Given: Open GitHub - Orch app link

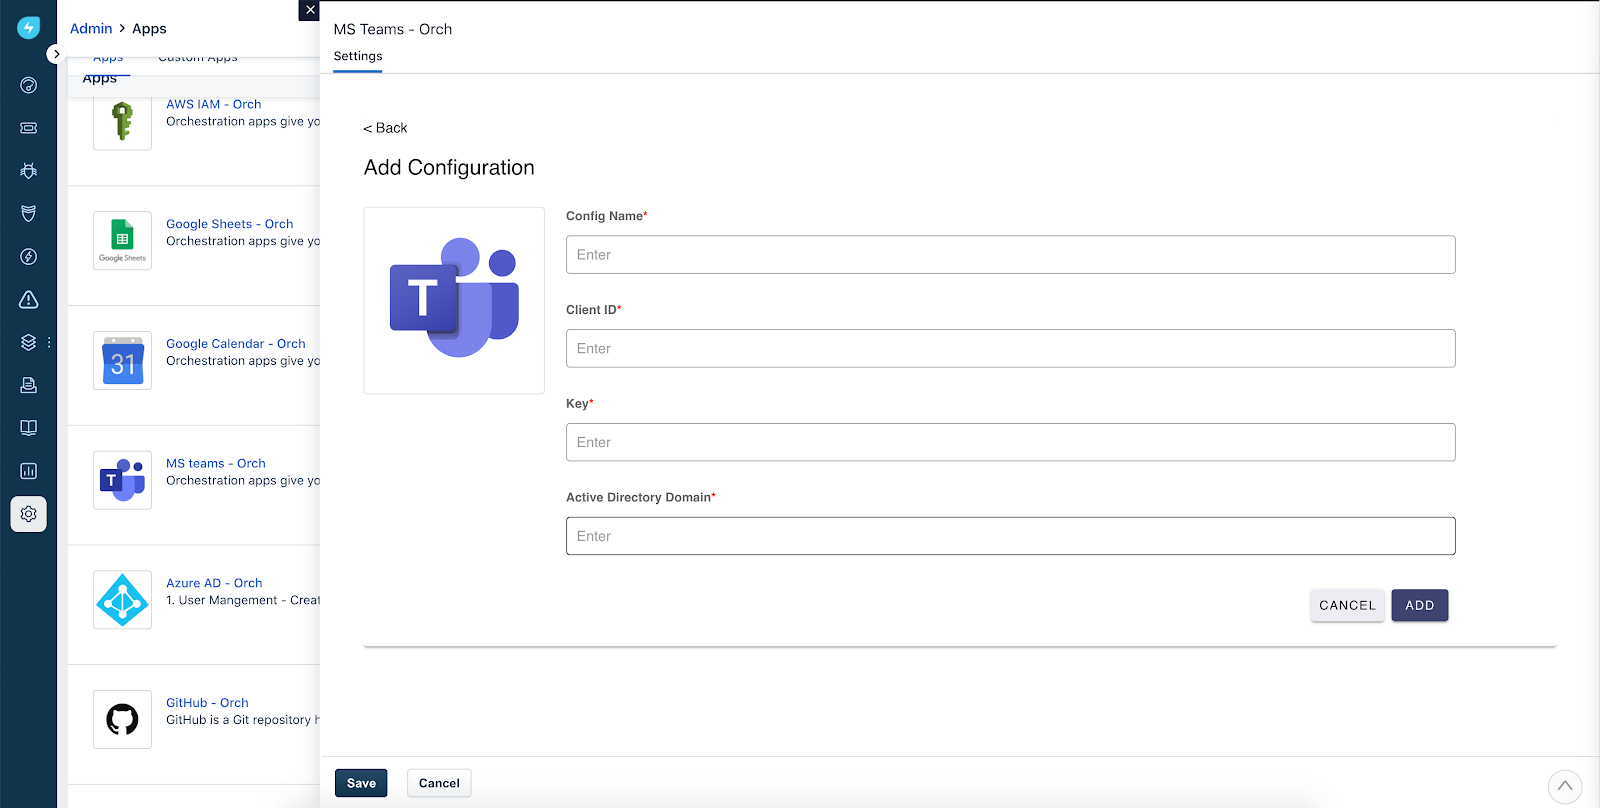Looking at the screenshot, I should coord(207,703).
